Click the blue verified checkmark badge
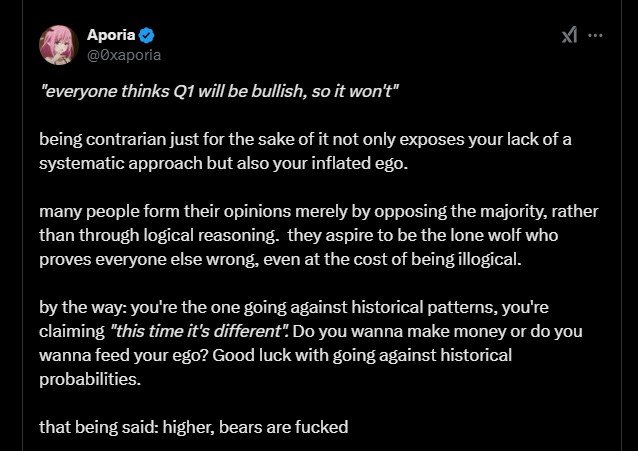Viewport: 638px width, 451px height. pyautogui.click(x=146, y=35)
